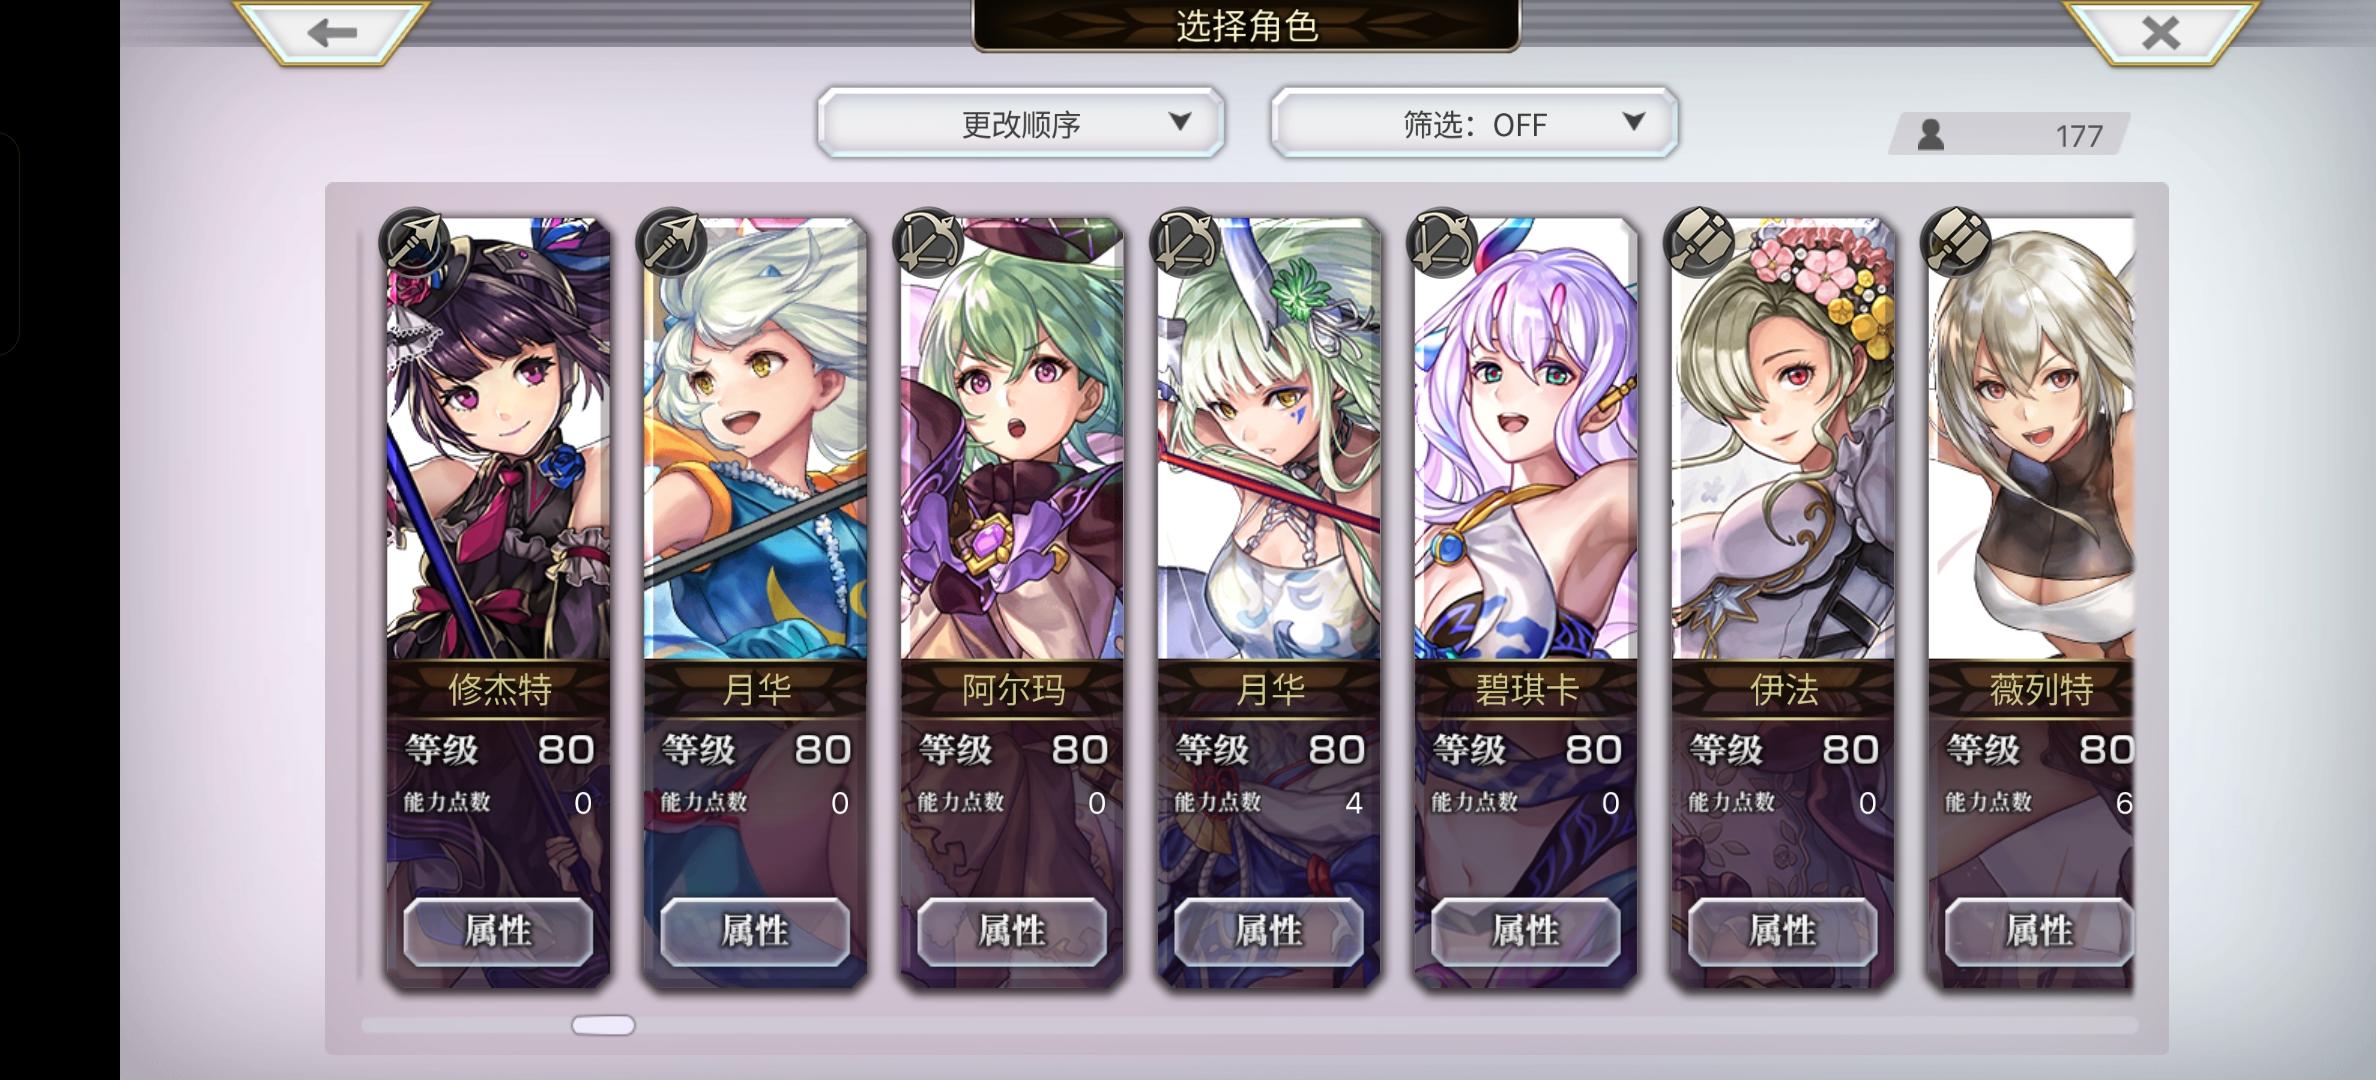Select the green-haired 月华 with horn portrait

pyautogui.click(x=1269, y=440)
